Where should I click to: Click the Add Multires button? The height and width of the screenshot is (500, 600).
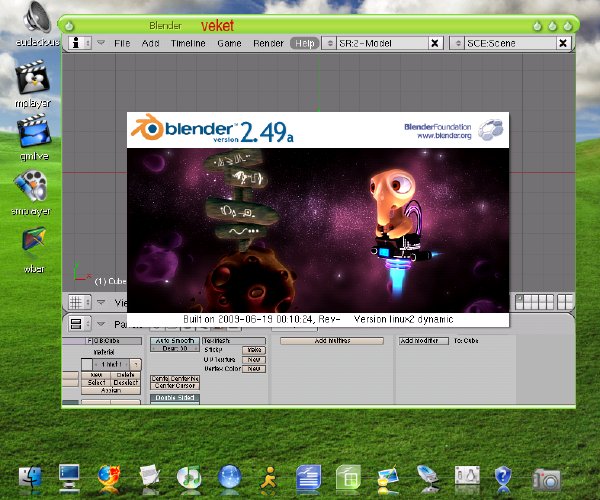pos(332,340)
